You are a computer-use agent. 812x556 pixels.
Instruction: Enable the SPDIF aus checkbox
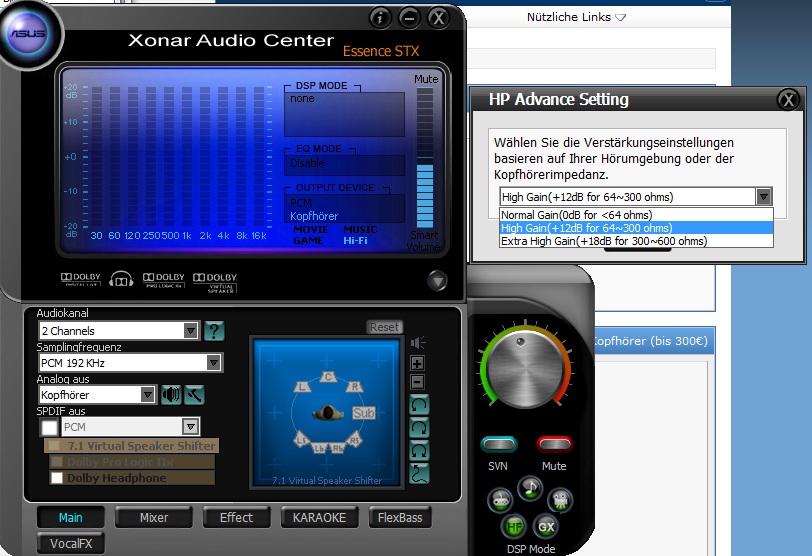[x=49, y=428]
